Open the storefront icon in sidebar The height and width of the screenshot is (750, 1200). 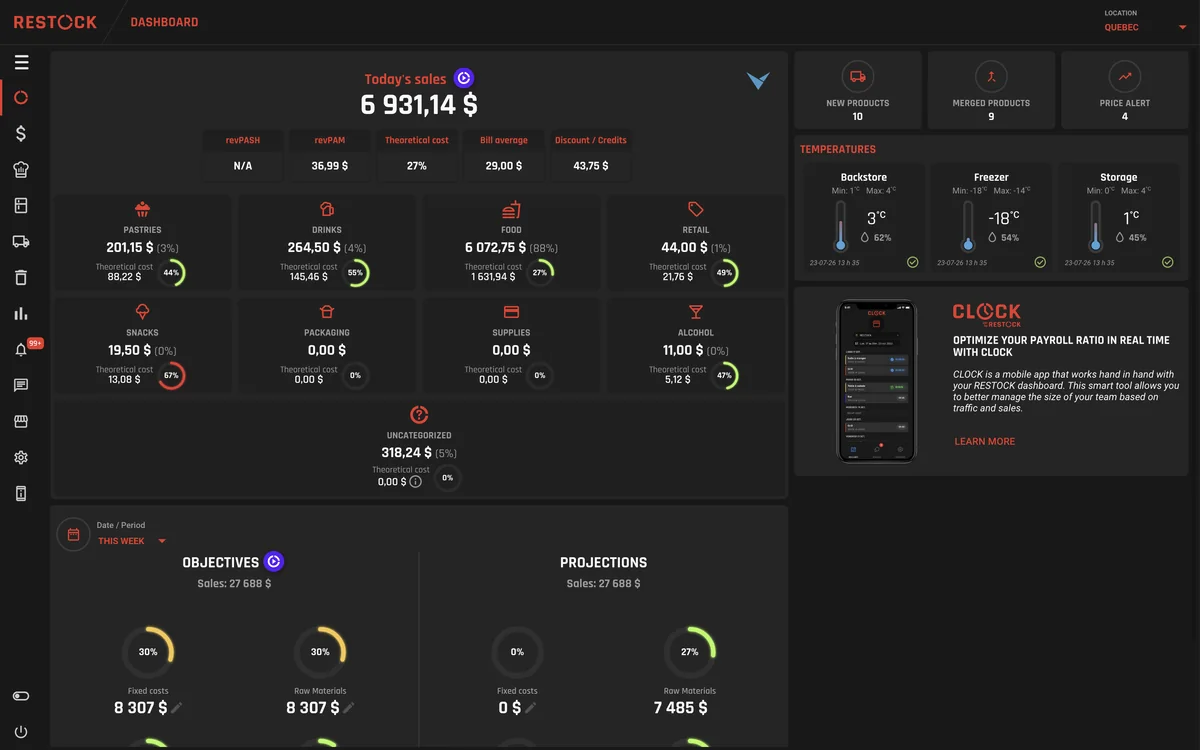tap(21, 421)
